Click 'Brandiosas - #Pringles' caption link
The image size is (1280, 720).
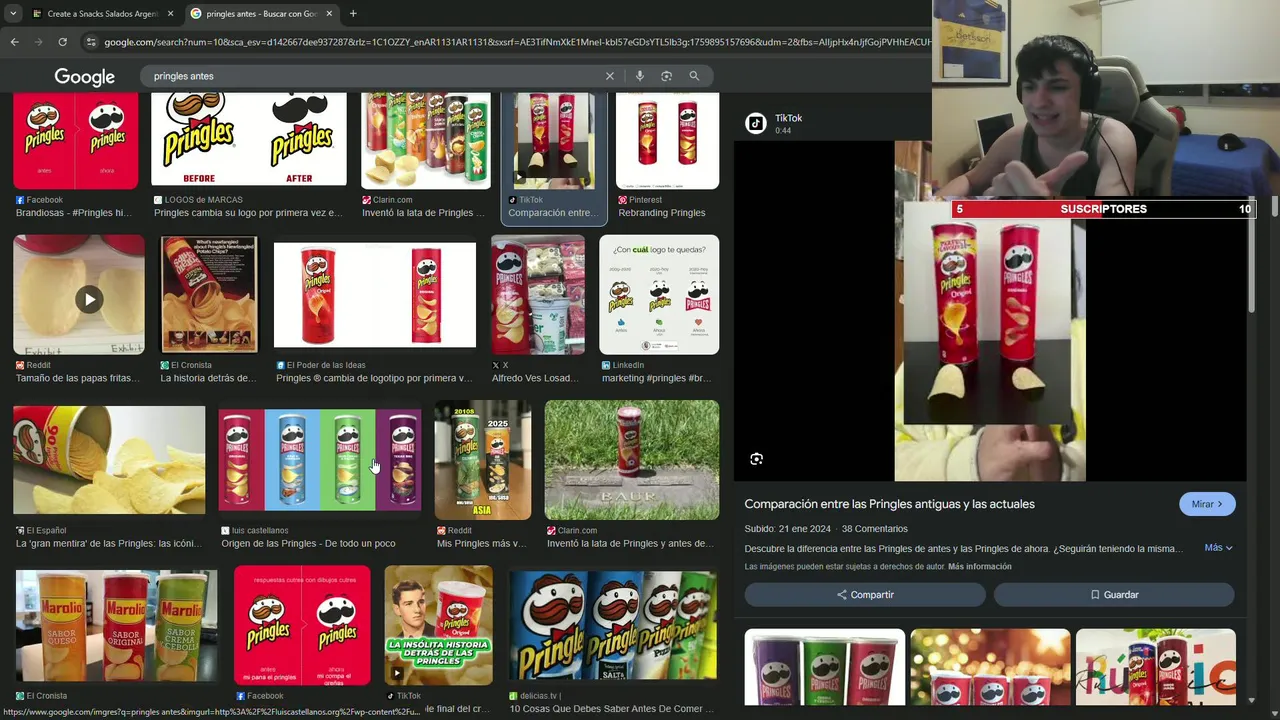73,213
